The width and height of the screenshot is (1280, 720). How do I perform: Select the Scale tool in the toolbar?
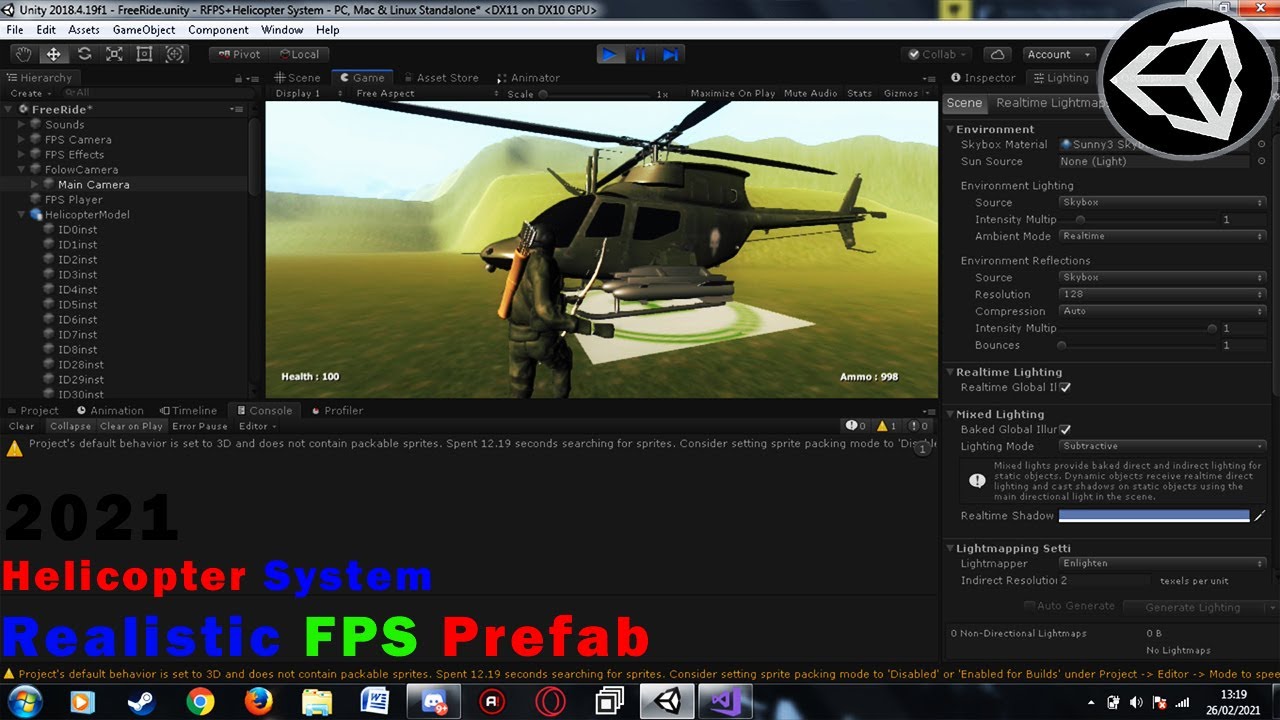[x=114, y=54]
